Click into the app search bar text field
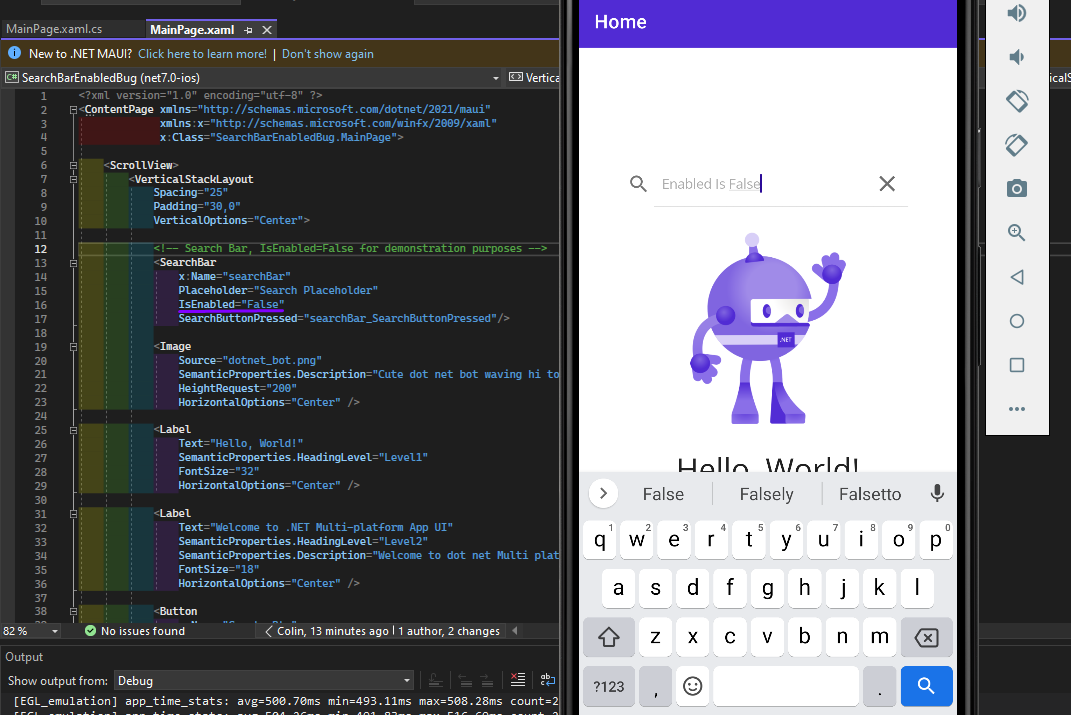Viewport: 1071px width, 715px height. point(764,184)
